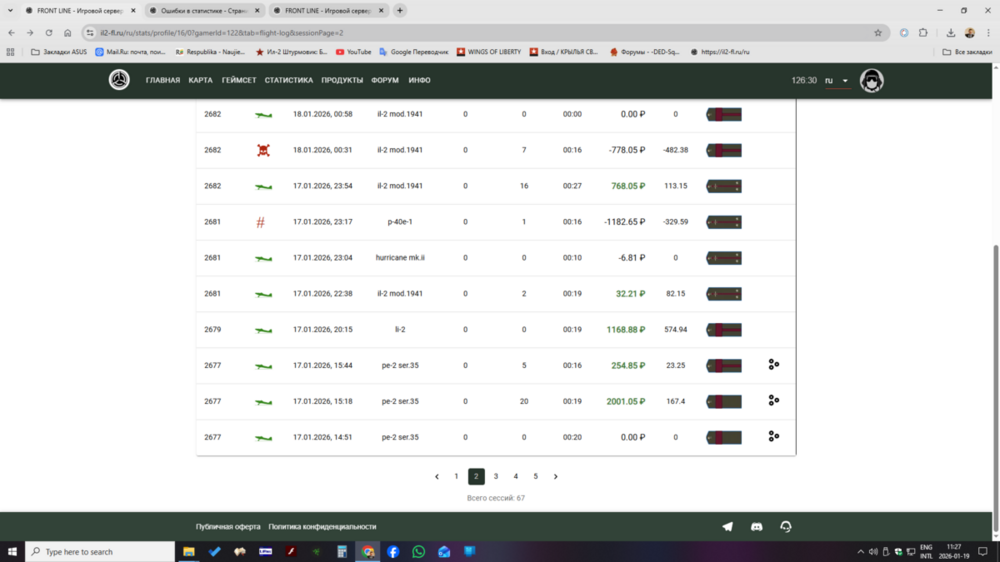Click the skull killed icon on 00:31 row
The height and width of the screenshot is (562, 1000).
pyautogui.click(x=263, y=150)
